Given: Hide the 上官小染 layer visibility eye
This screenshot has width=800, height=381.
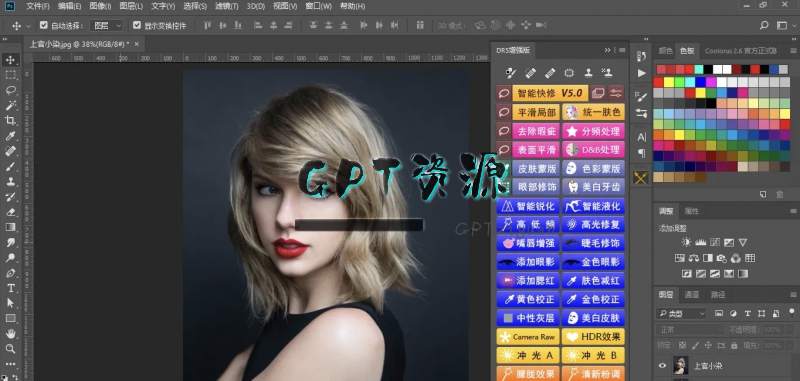Looking at the screenshot, I should point(663,365).
